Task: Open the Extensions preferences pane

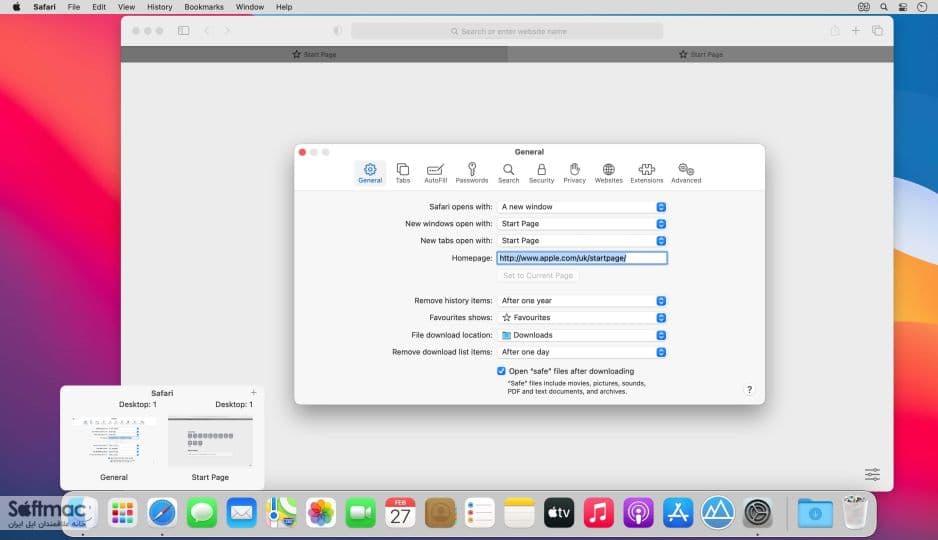Action: 647,173
